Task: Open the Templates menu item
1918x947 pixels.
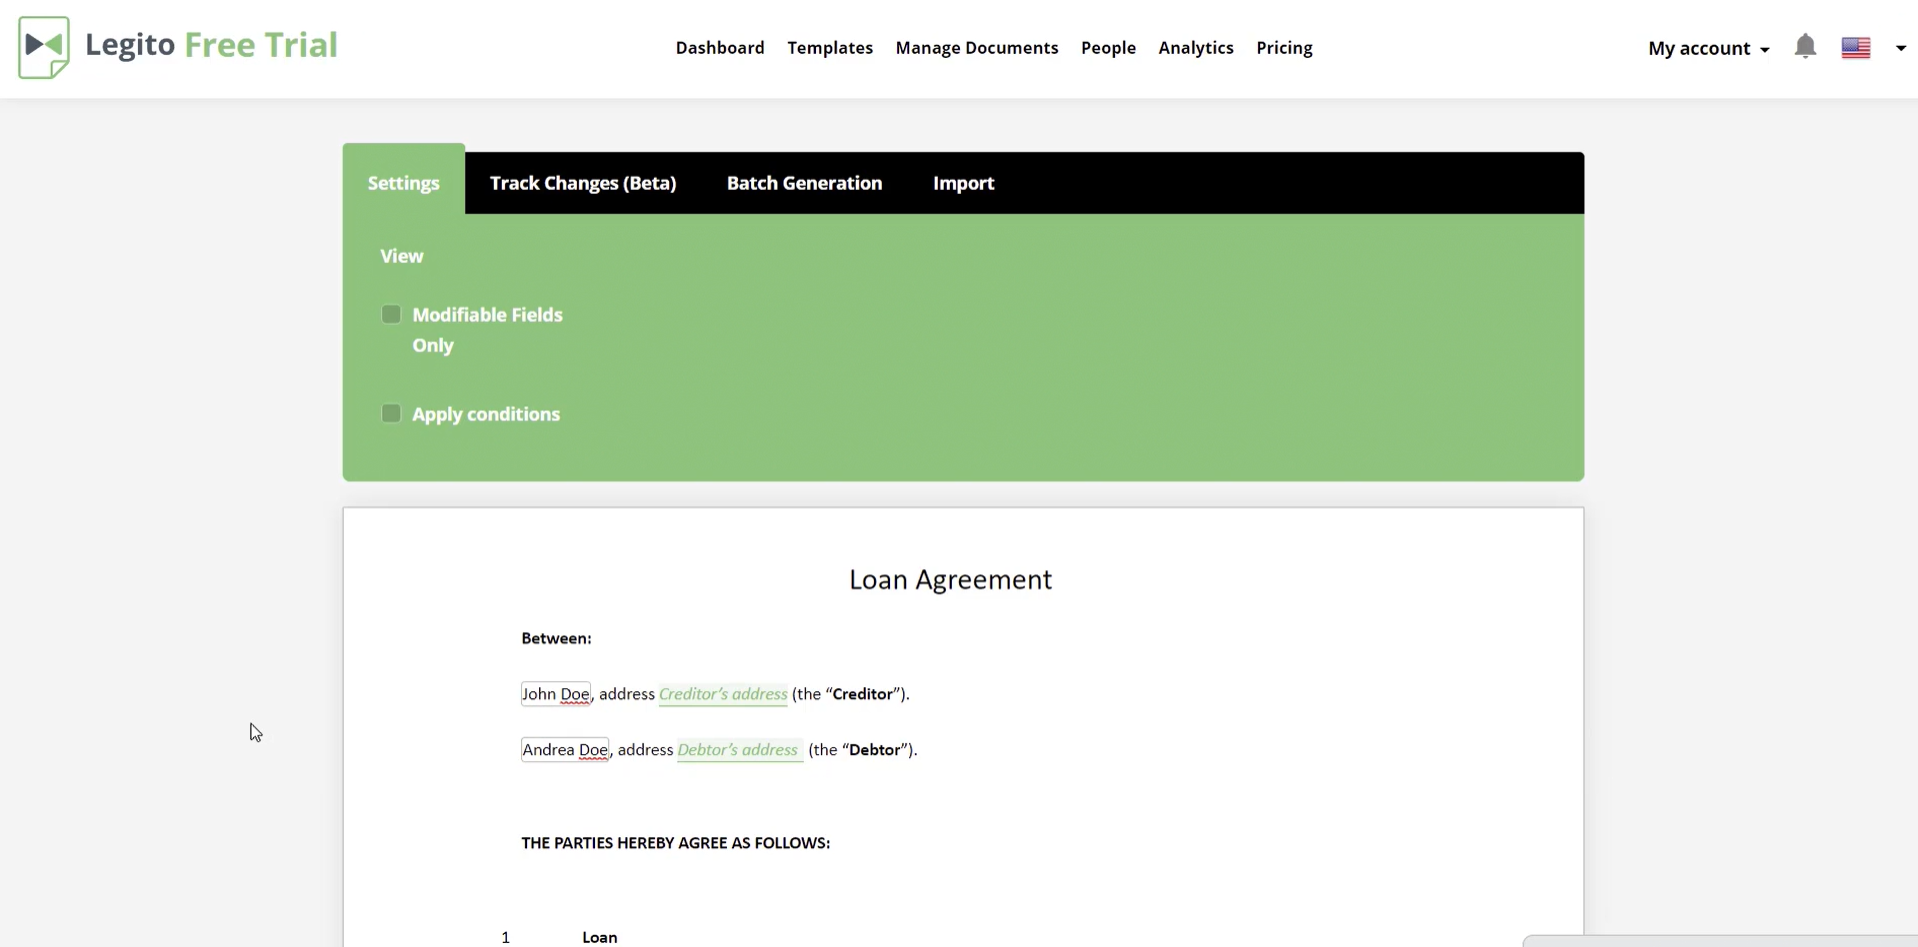Action: pos(830,48)
